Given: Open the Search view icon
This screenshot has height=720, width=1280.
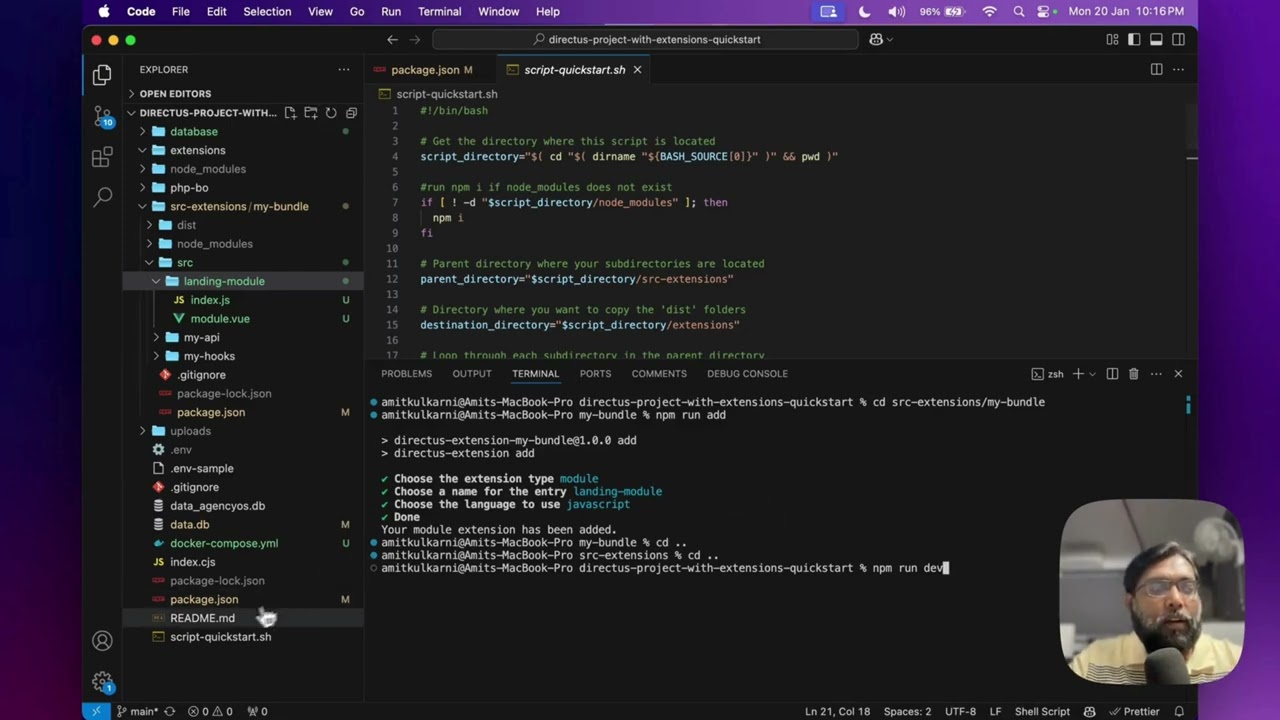Looking at the screenshot, I should tap(102, 197).
